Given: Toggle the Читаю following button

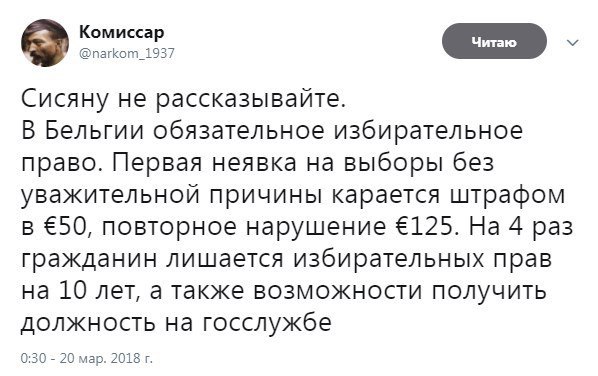Looking at the screenshot, I should coord(494,41).
